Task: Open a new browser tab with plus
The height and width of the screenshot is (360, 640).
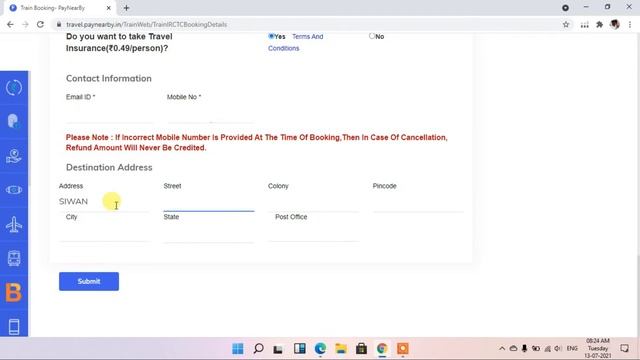Action: pyautogui.click(x=126, y=8)
